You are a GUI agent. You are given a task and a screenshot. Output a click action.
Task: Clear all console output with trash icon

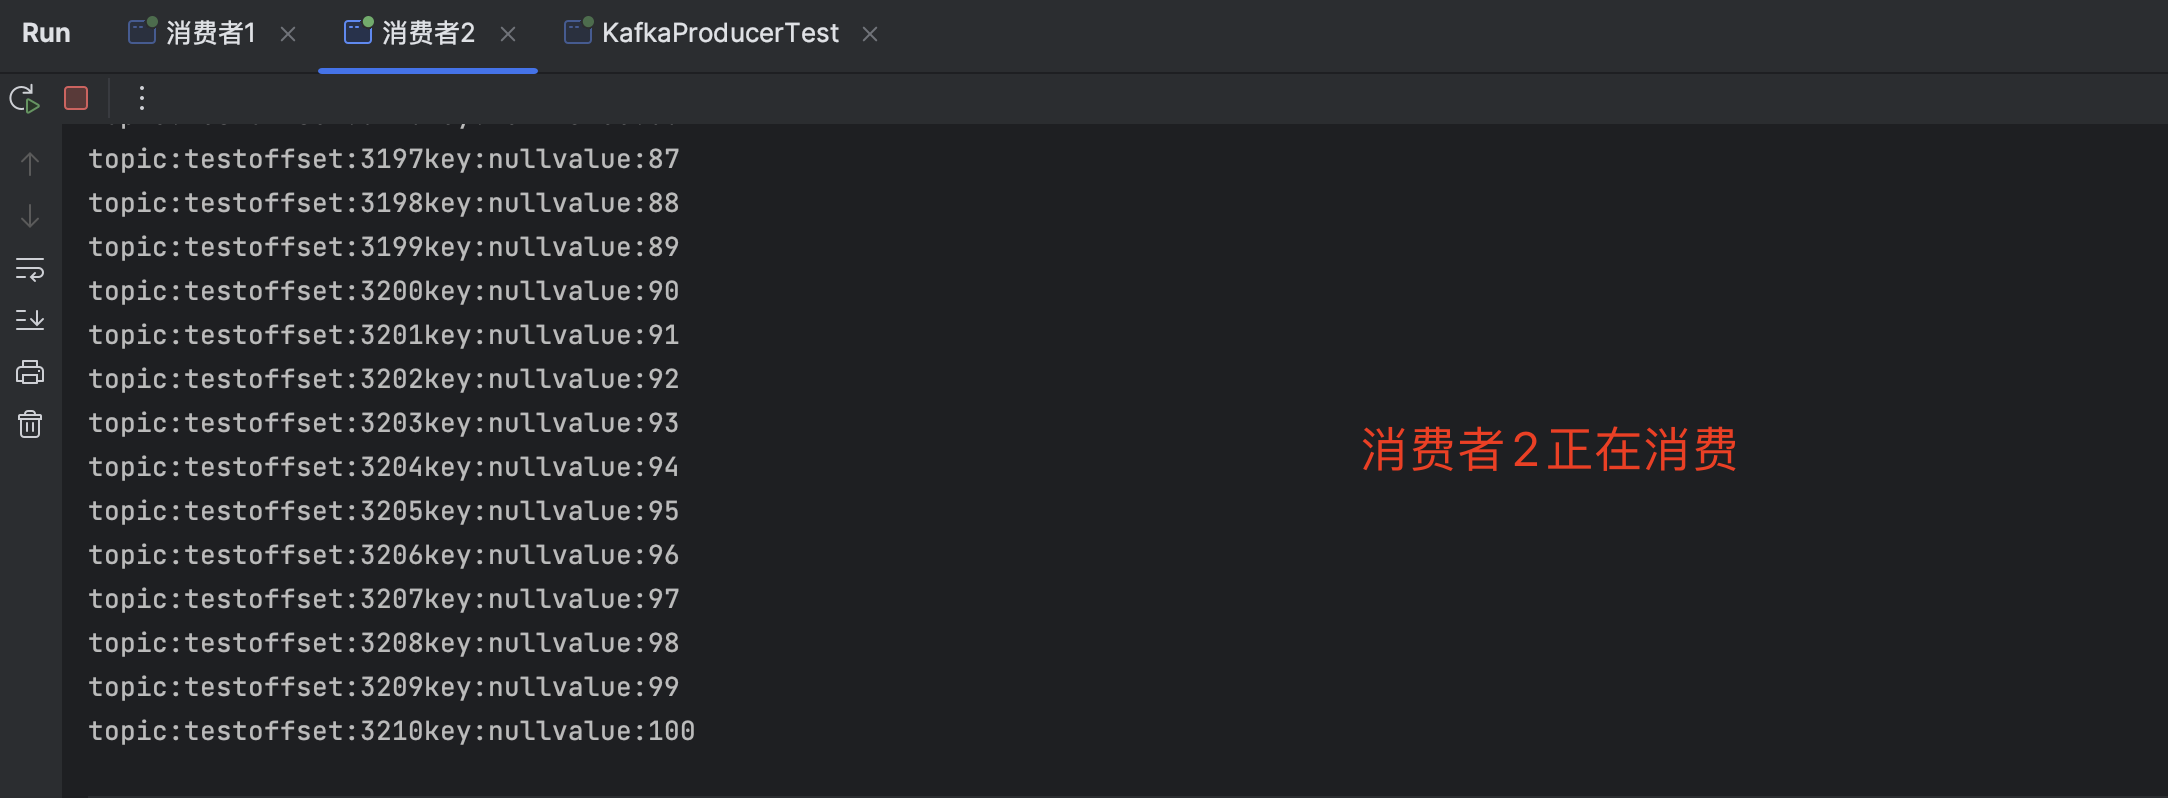(30, 425)
